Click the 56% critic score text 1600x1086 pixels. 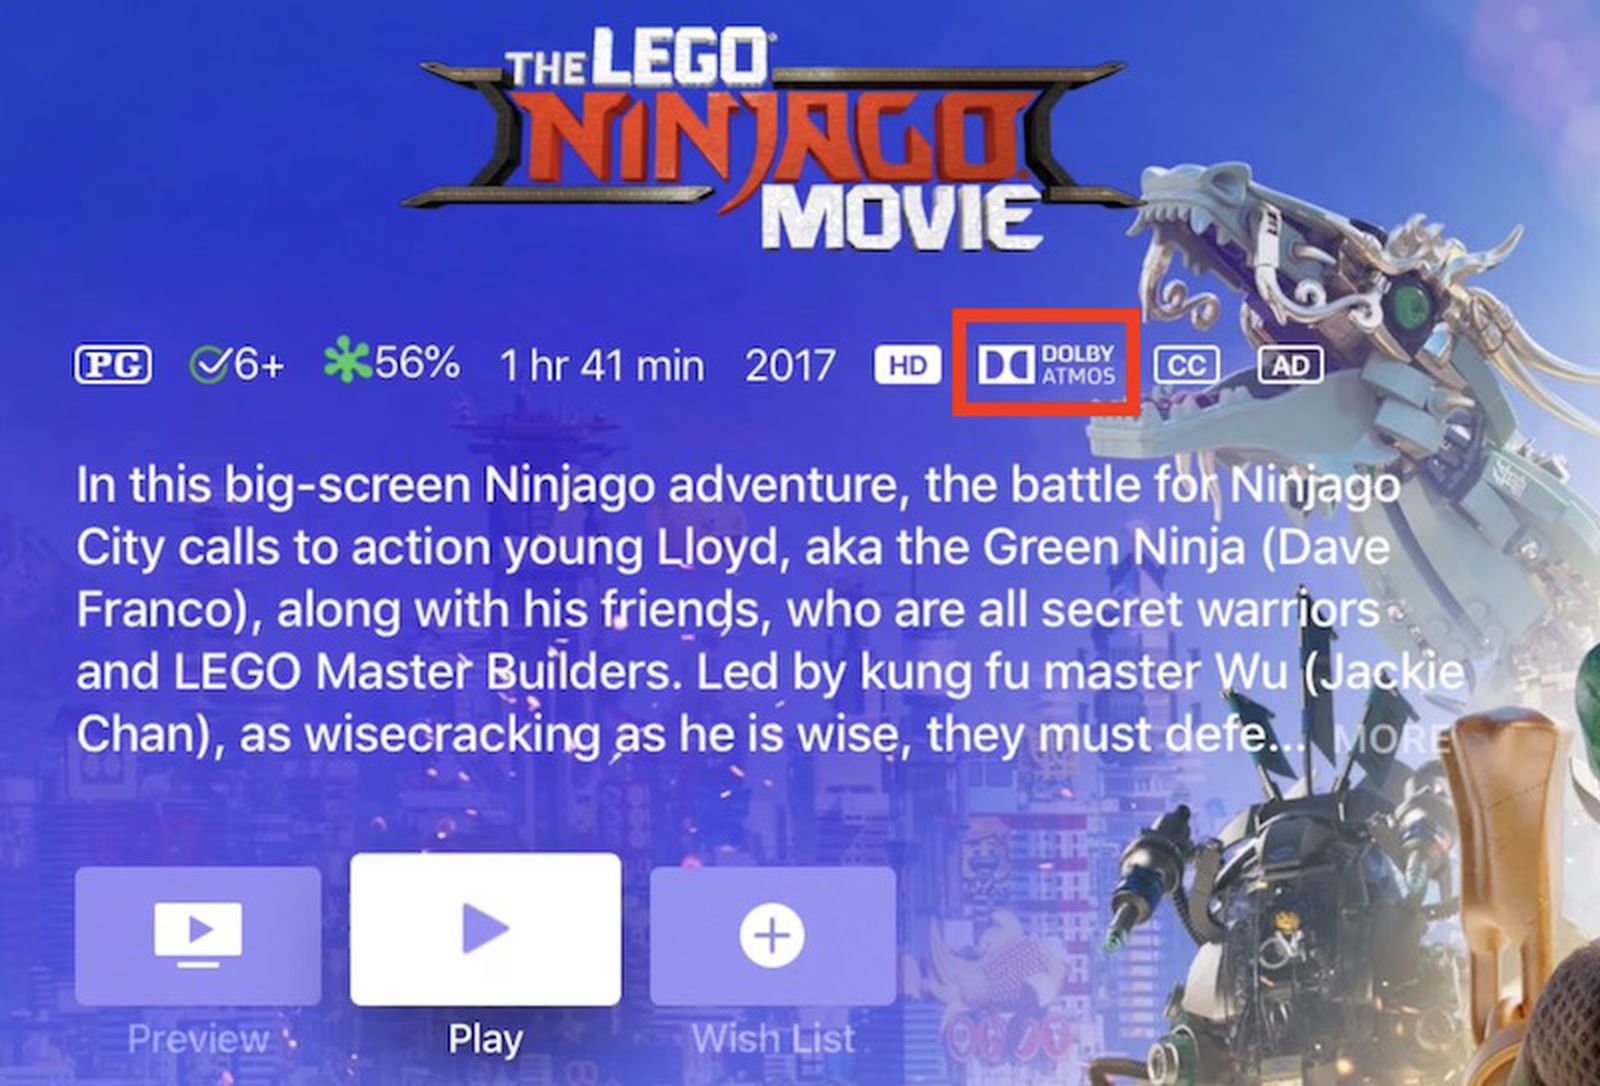point(417,362)
